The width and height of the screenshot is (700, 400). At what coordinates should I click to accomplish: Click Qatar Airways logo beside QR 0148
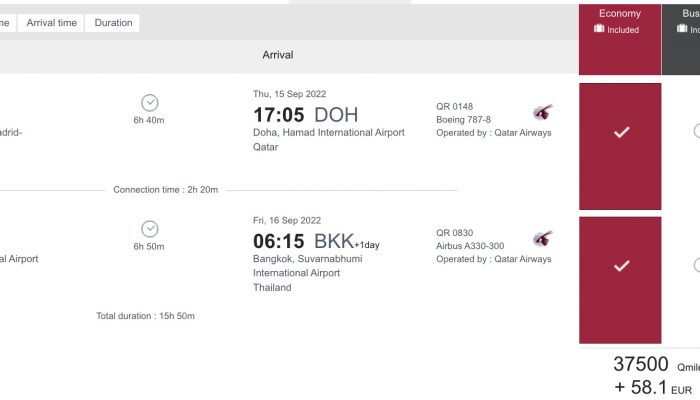click(x=542, y=112)
